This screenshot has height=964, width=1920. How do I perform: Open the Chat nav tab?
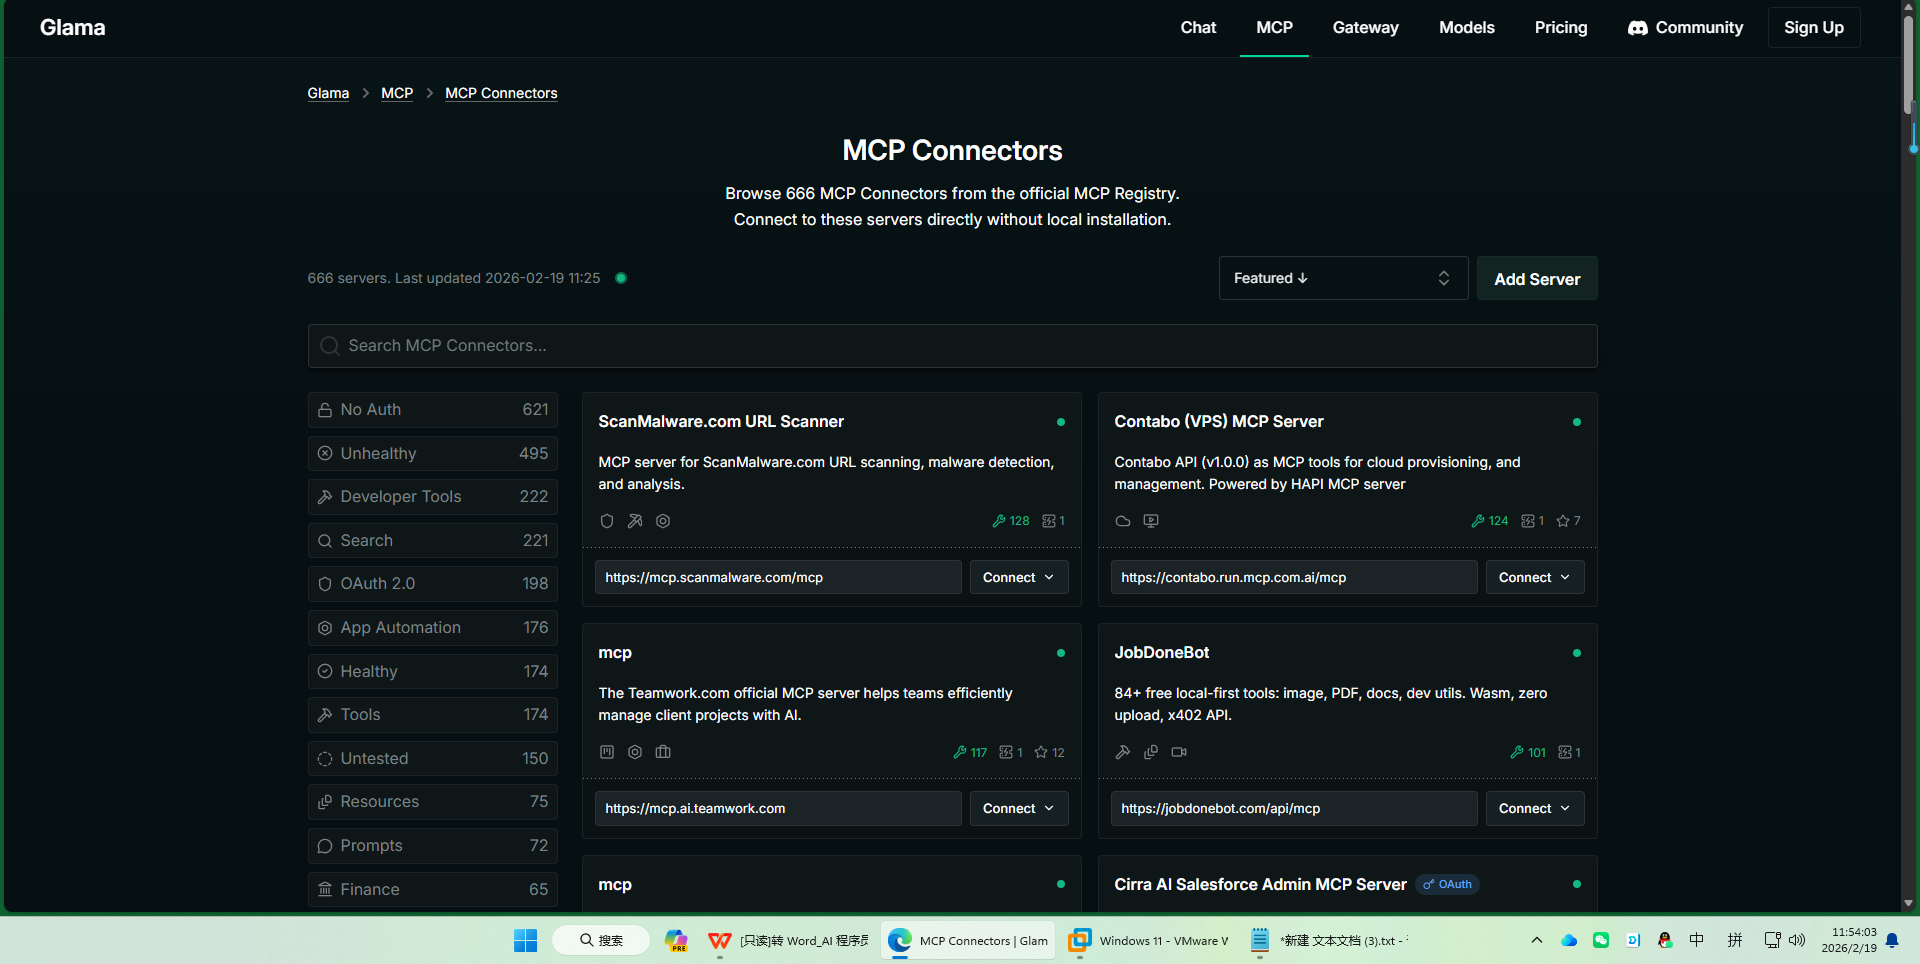coord(1198,28)
